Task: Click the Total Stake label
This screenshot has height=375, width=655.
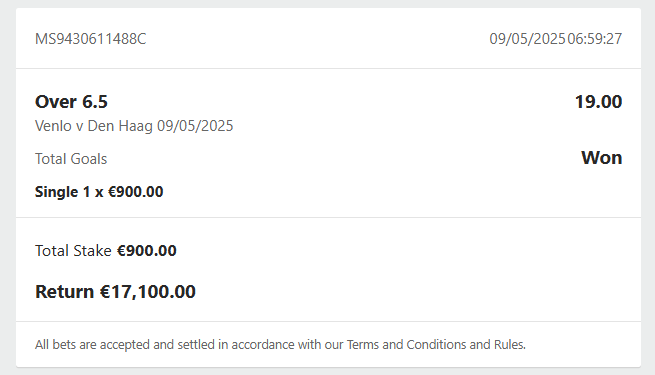Action: tap(73, 251)
